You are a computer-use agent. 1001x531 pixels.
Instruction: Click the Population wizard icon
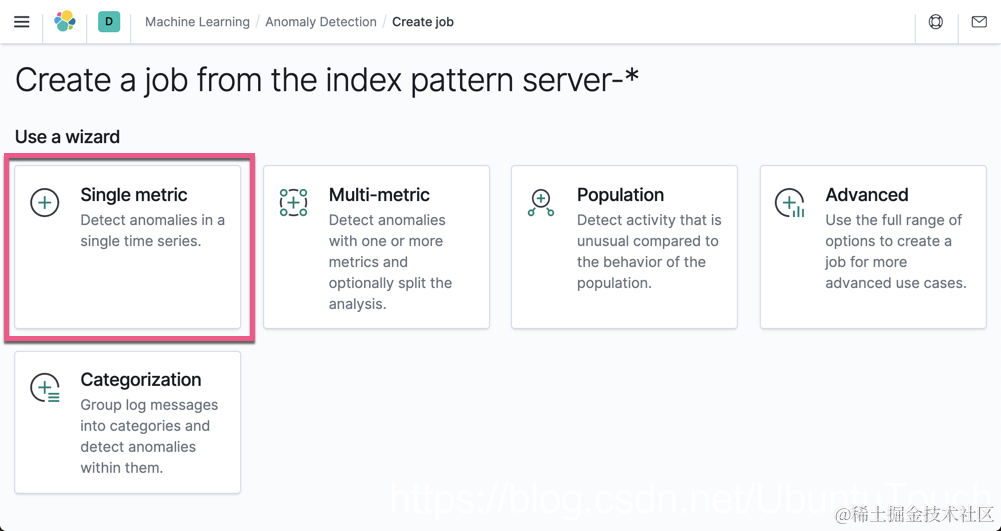pyautogui.click(x=541, y=203)
